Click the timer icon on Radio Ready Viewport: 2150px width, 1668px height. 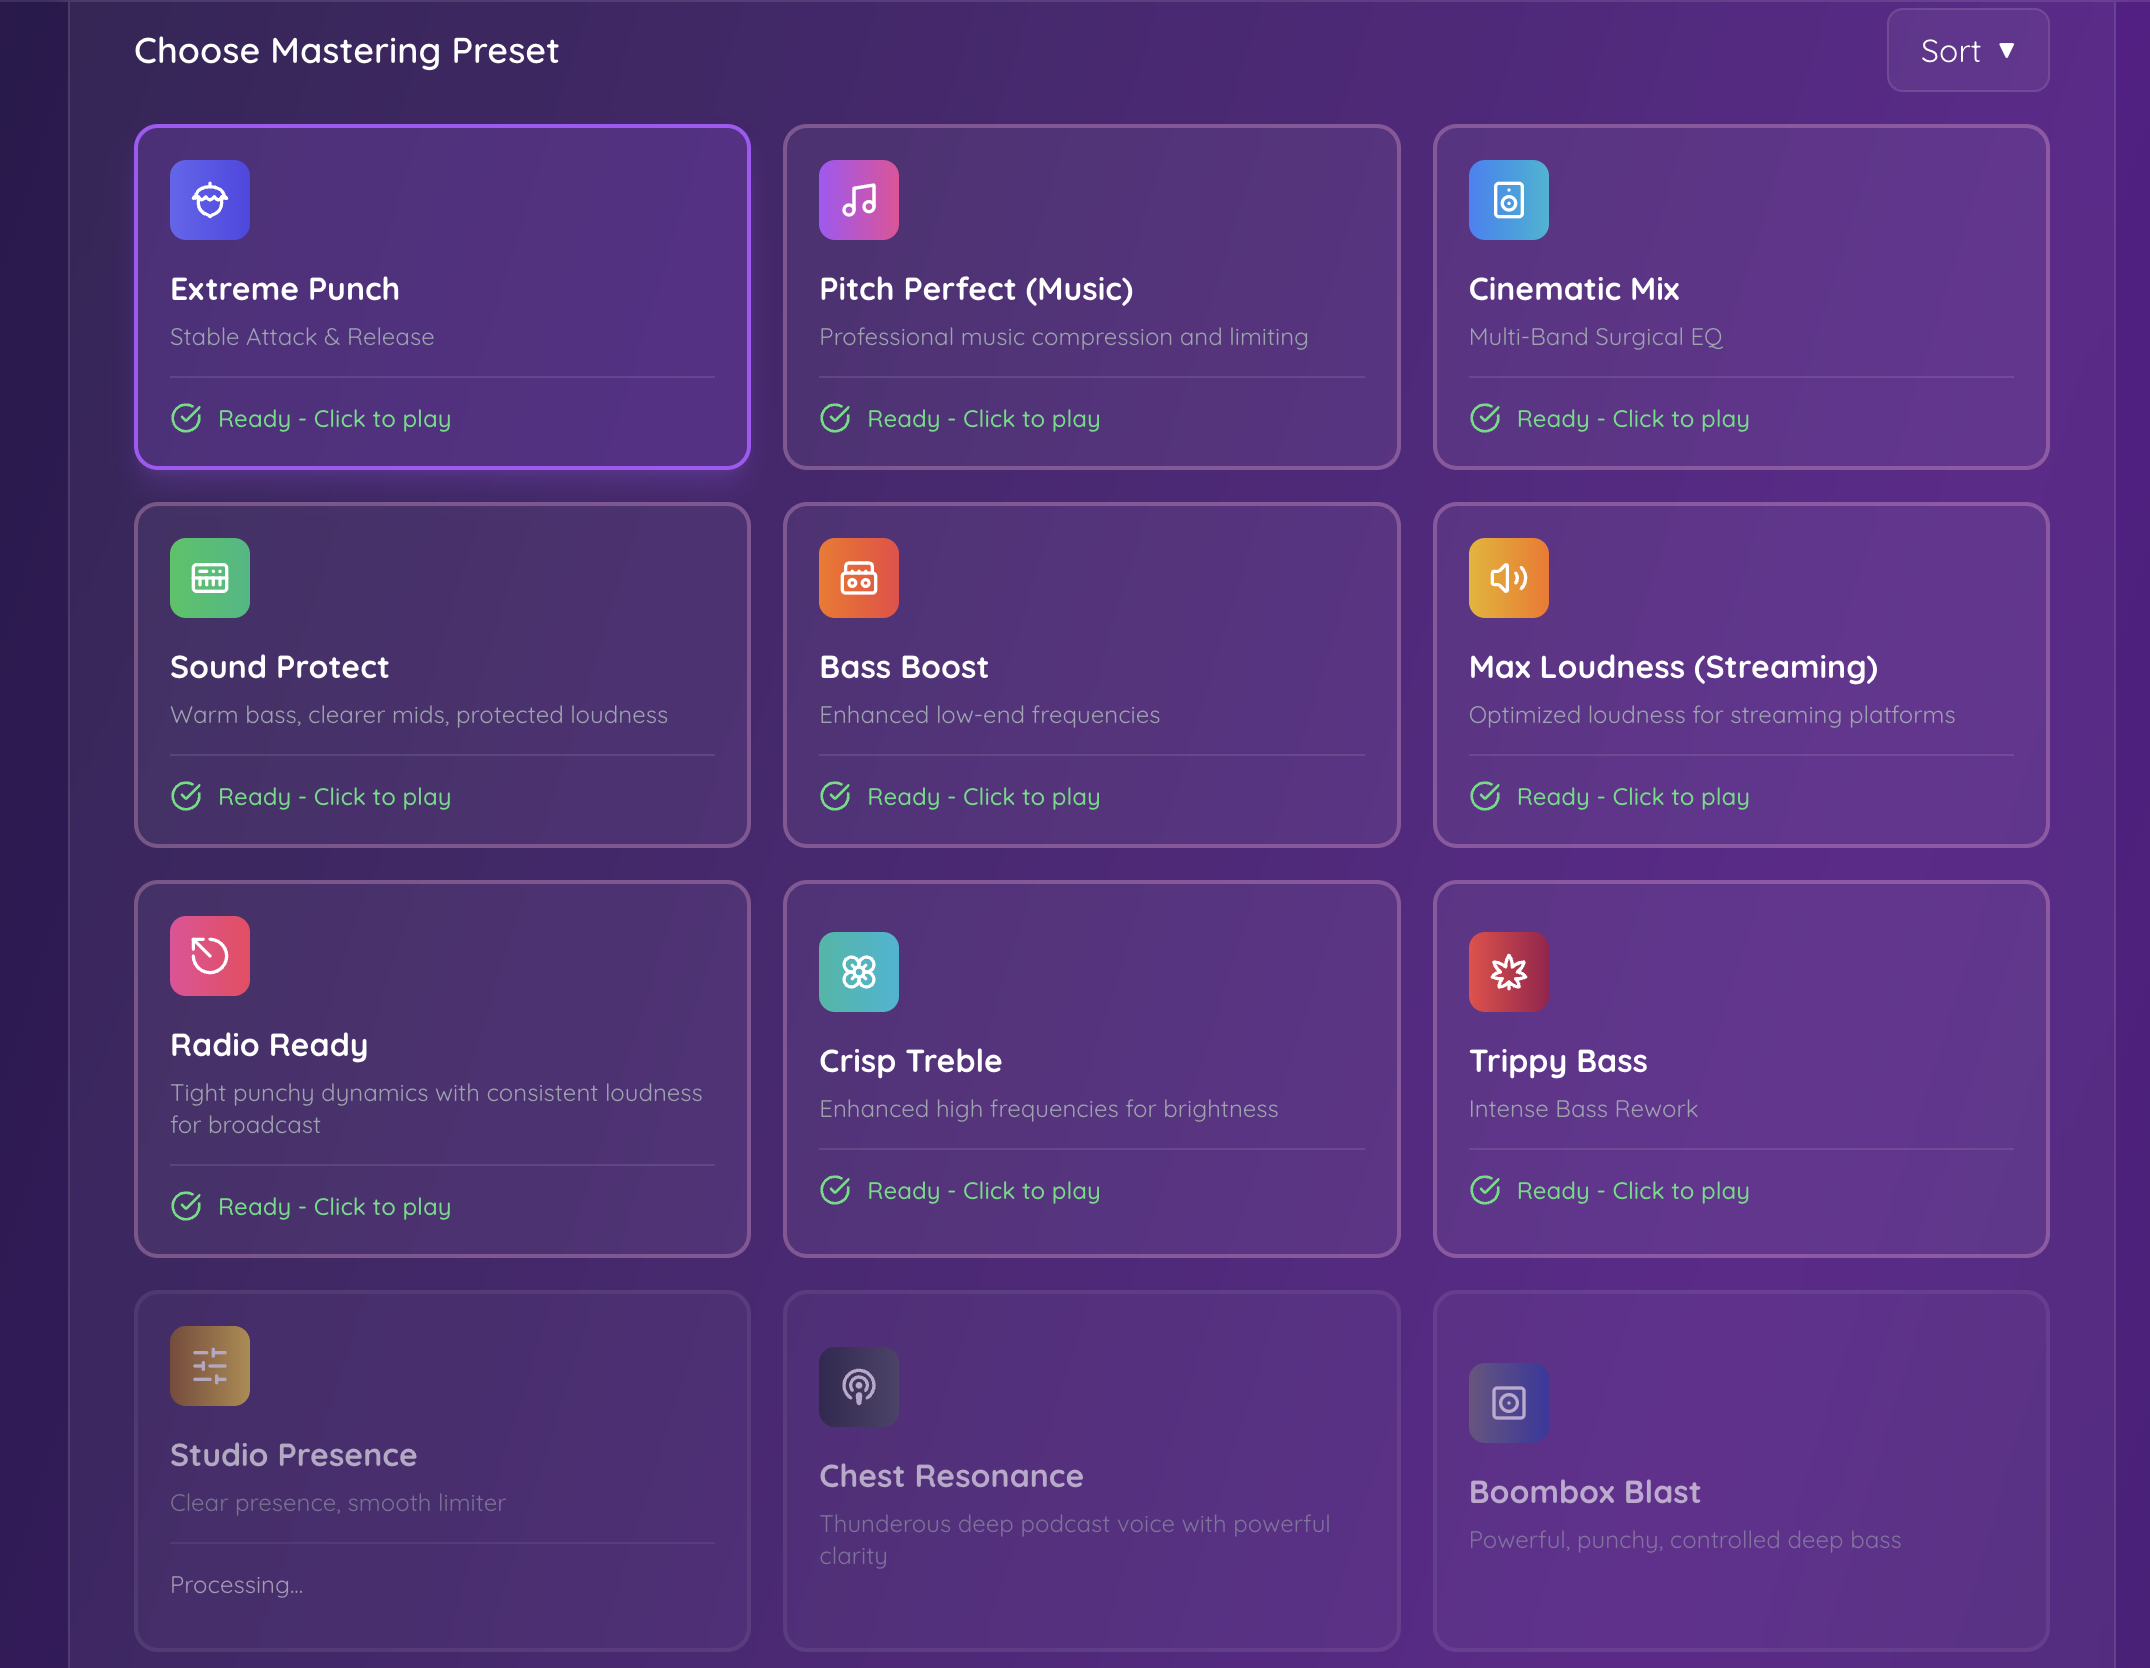point(209,956)
